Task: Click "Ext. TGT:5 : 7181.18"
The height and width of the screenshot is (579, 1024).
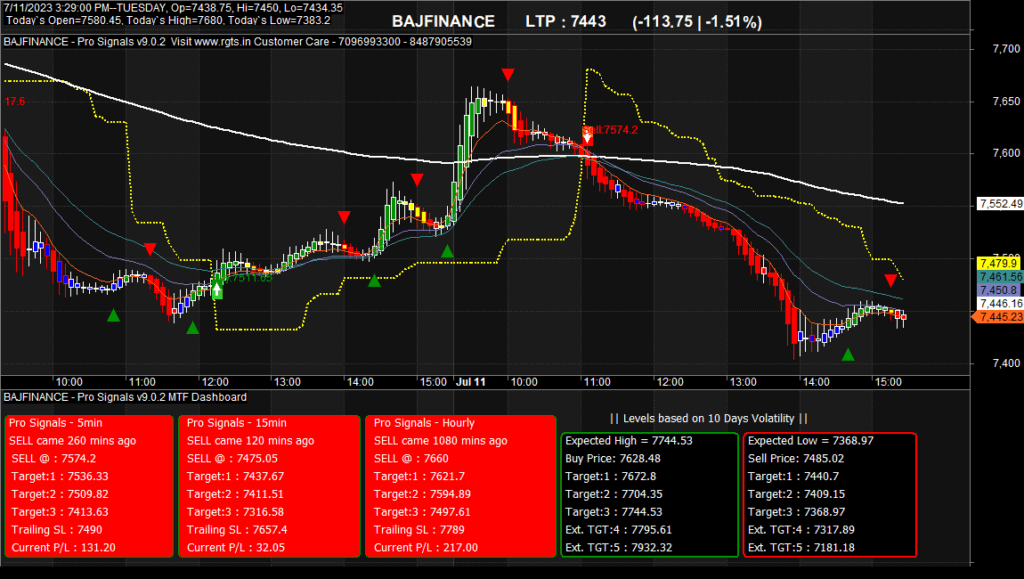Action: (x=801, y=548)
